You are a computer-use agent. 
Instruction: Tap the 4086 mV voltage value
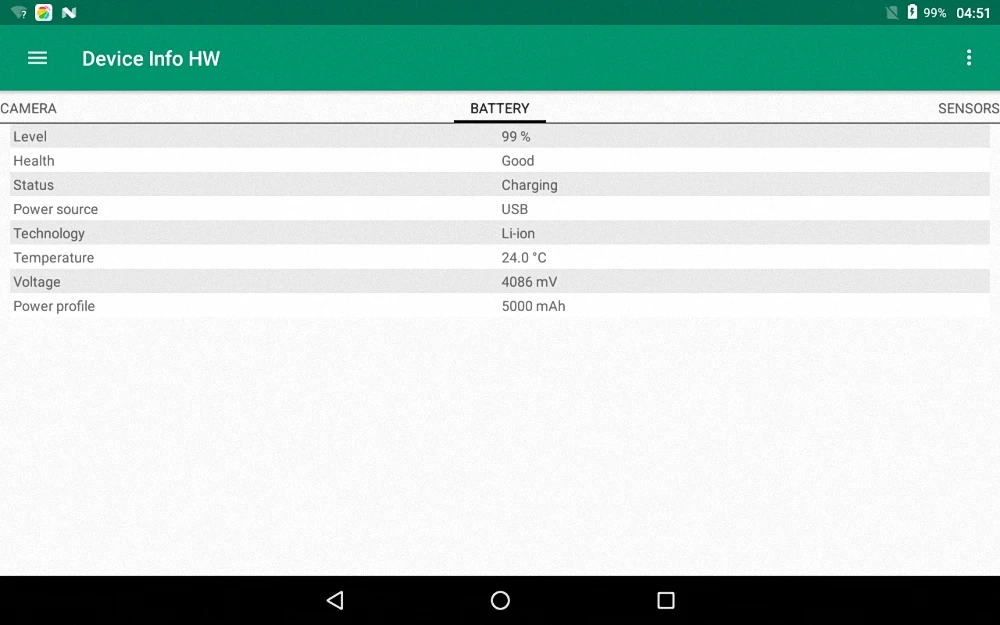[529, 282]
